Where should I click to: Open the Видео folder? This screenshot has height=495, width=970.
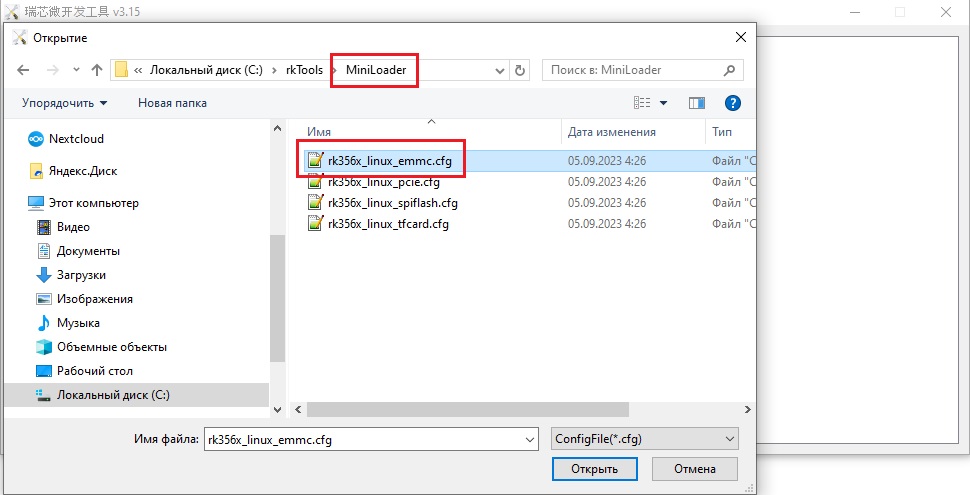[73, 227]
